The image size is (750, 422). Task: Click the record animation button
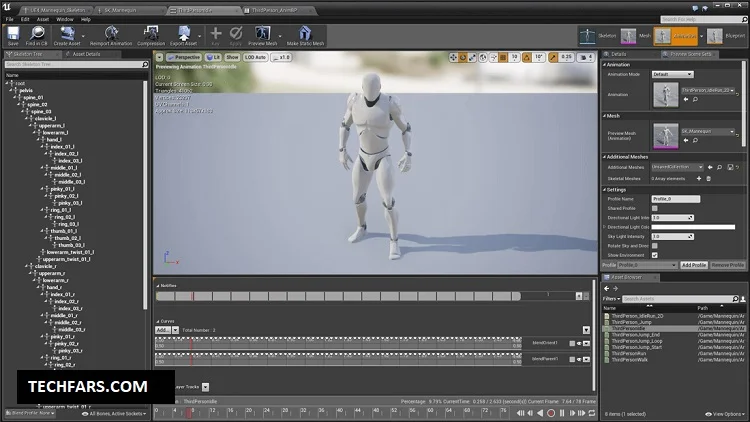coord(551,413)
